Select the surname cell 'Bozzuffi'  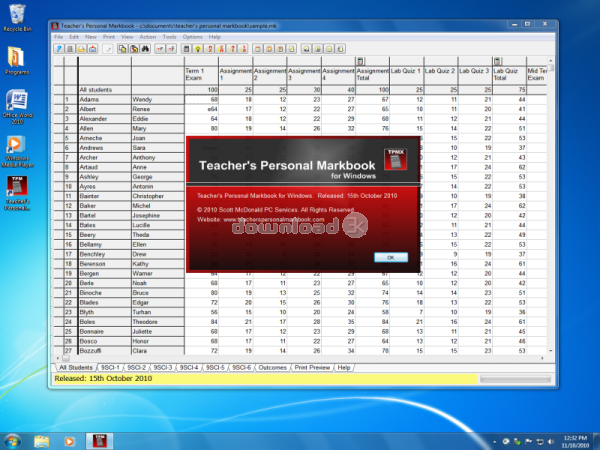click(104, 351)
